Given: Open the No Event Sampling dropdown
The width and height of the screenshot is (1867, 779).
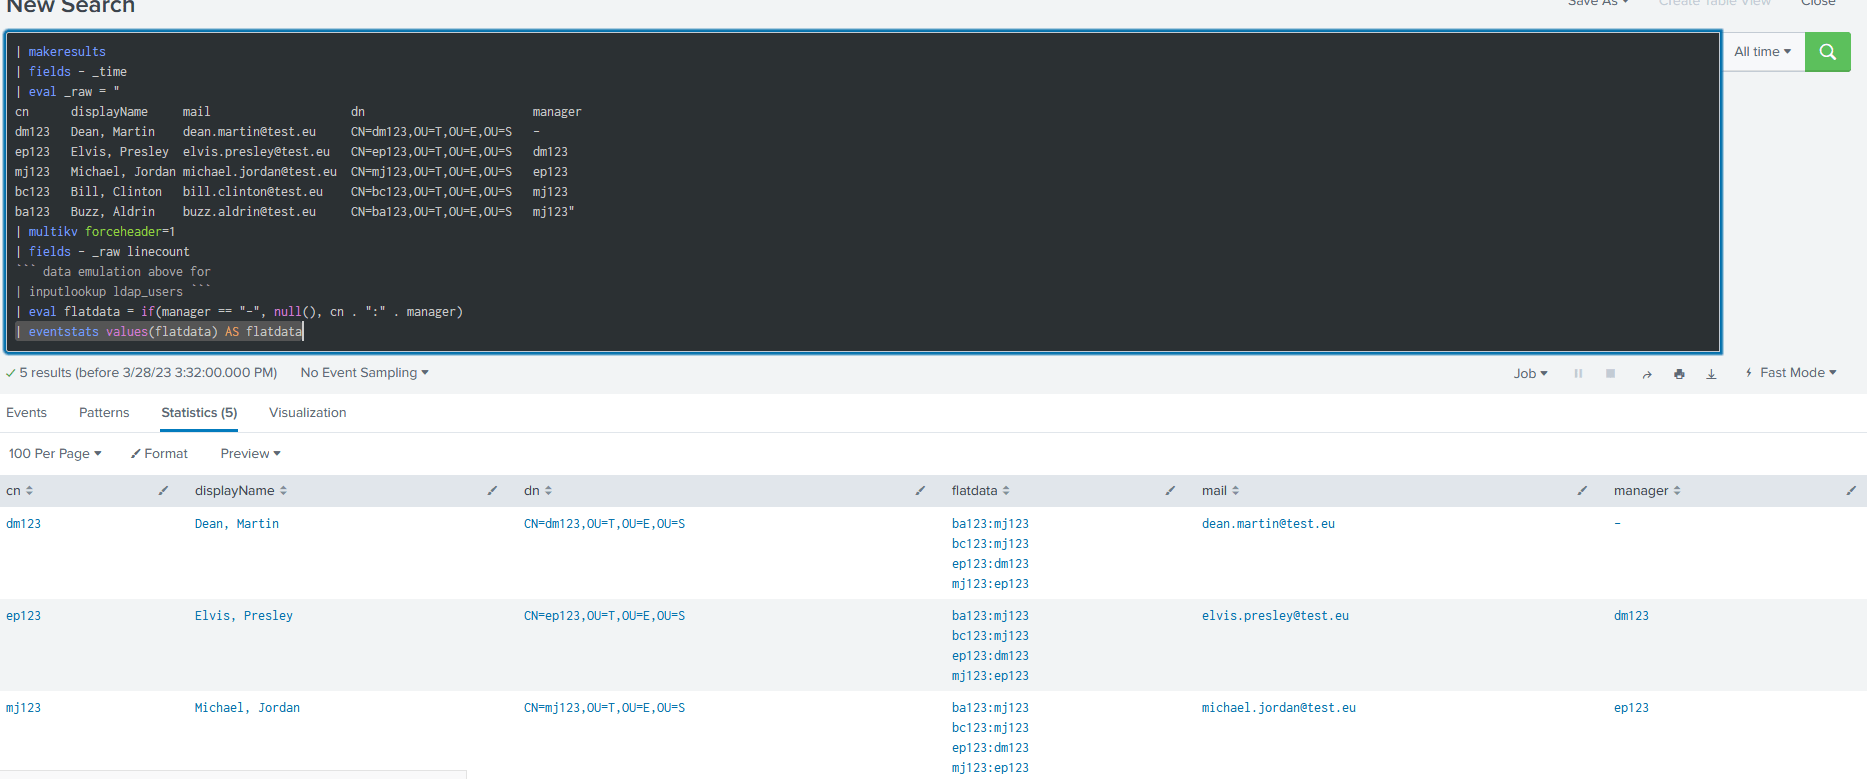Looking at the screenshot, I should pos(364,373).
